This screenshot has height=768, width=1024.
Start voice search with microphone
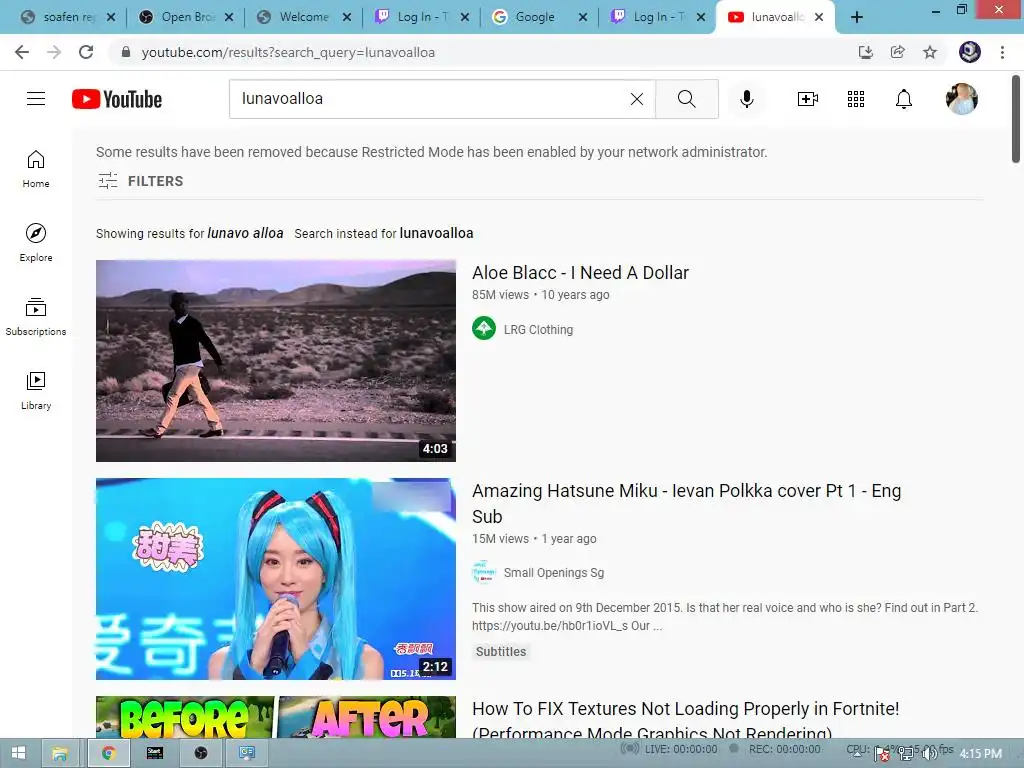(x=746, y=99)
